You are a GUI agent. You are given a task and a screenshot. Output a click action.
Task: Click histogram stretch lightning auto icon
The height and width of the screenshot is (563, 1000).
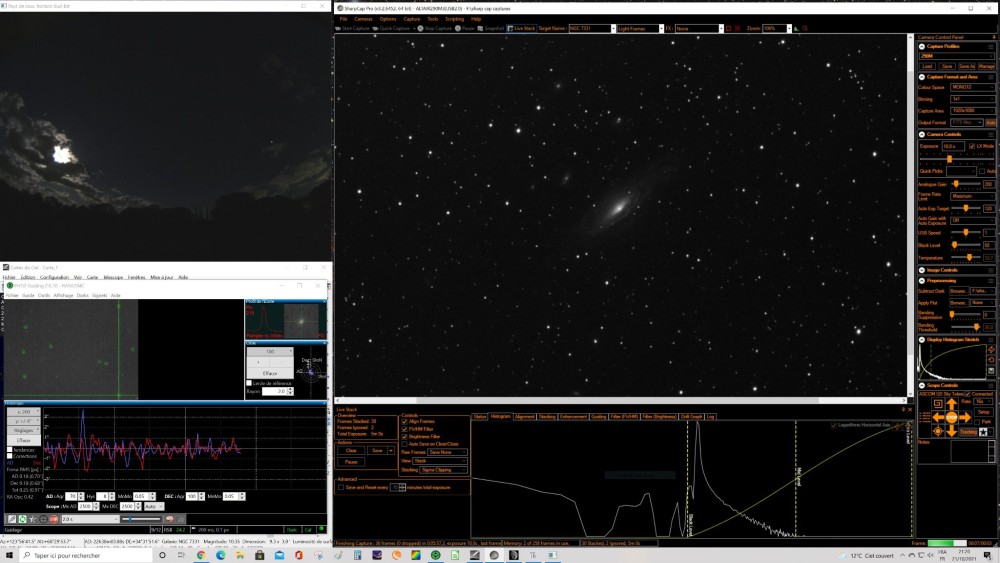tap(991, 349)
